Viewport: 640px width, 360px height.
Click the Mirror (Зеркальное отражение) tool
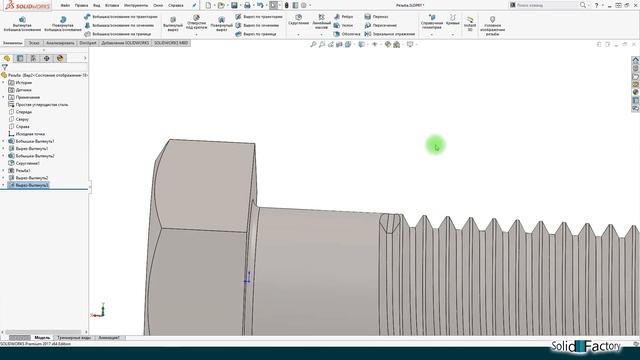390,34
